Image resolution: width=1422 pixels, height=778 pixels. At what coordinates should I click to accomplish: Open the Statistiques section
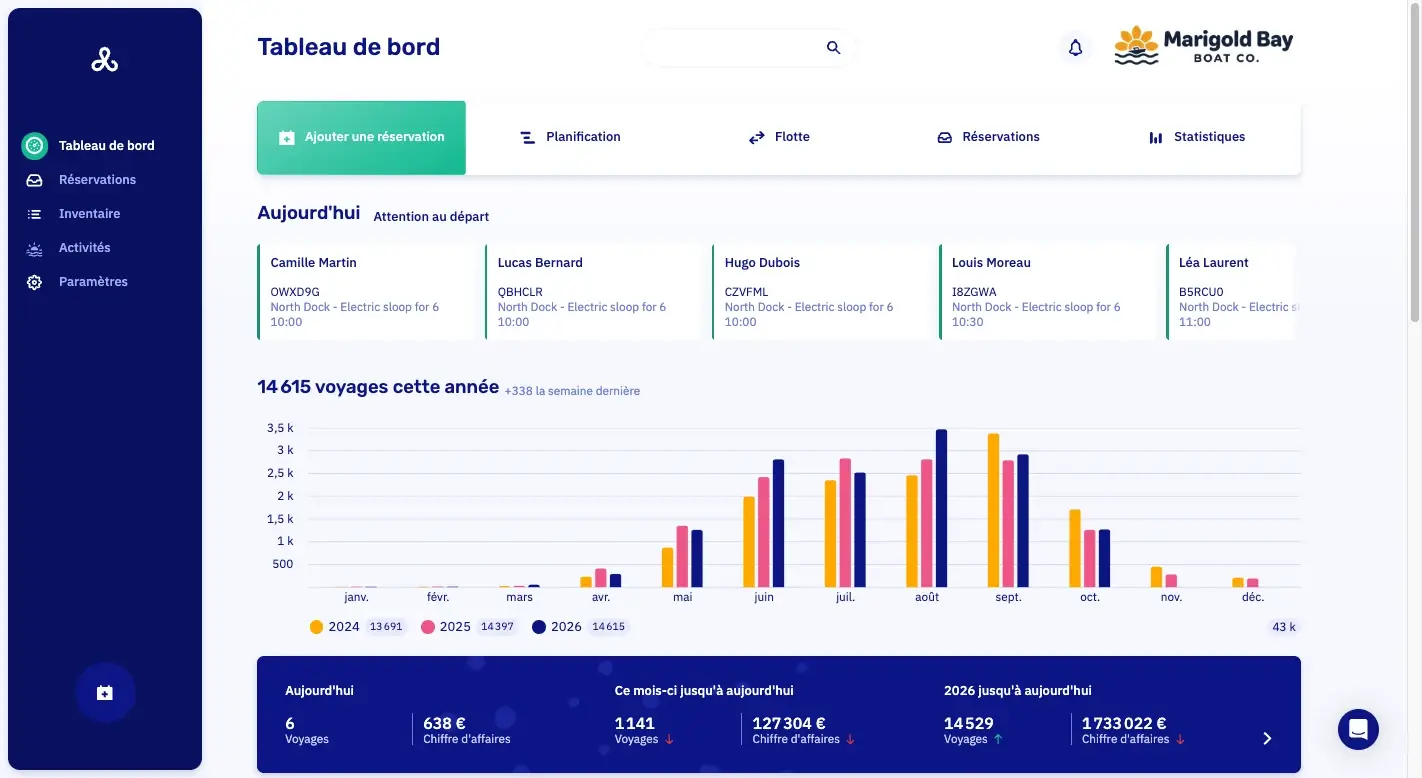tap(1197, 137)
